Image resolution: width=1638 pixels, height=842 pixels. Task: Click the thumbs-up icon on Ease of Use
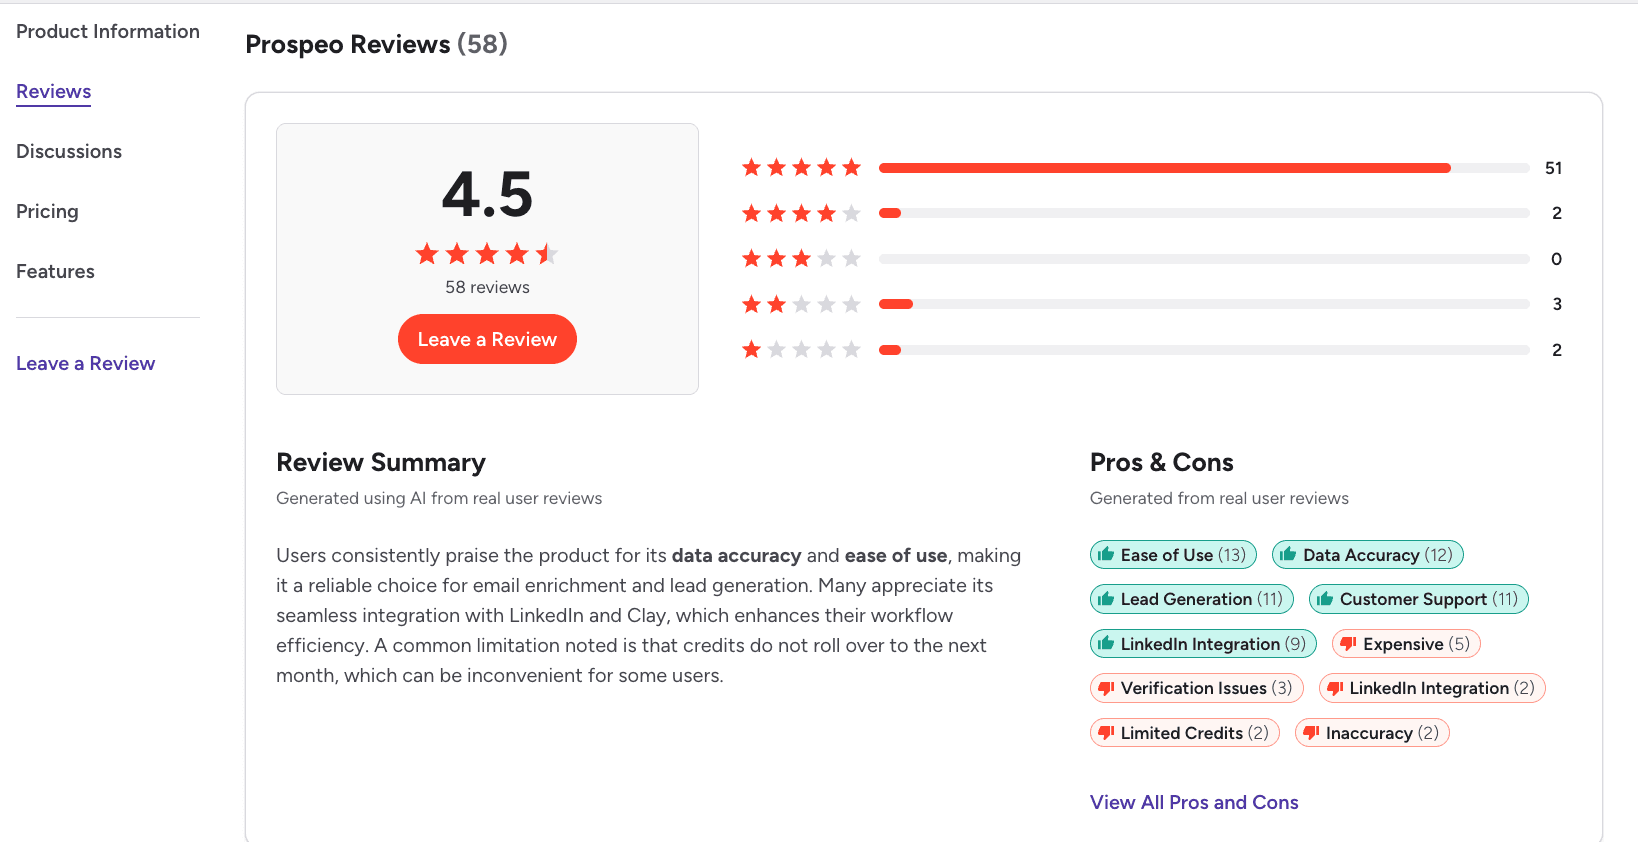click(x=1108, y=554)
